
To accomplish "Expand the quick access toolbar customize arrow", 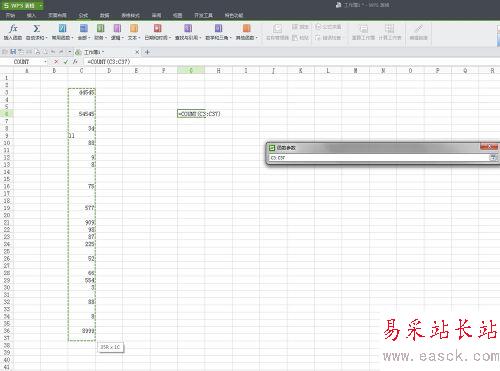I will click(70, 52).
